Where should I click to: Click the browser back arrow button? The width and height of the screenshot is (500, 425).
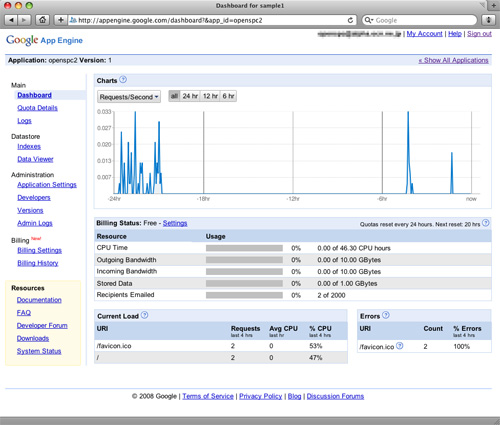11,20
